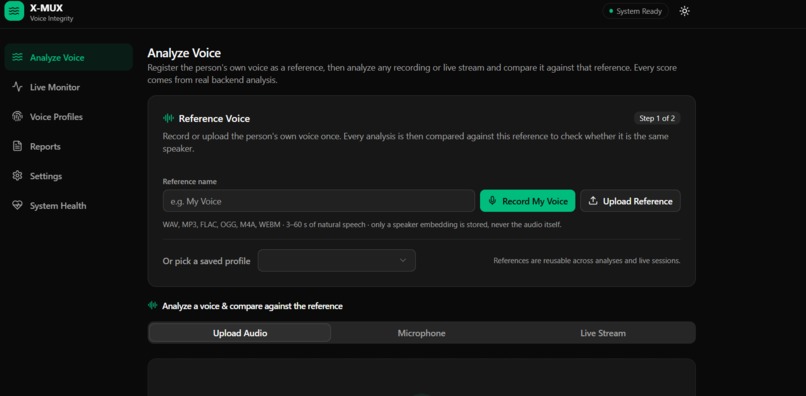Click the microphone icon in Record My Voice
The height and width of the screenshot is (396, 806).
pyautogui.click(x=492, y=201)
